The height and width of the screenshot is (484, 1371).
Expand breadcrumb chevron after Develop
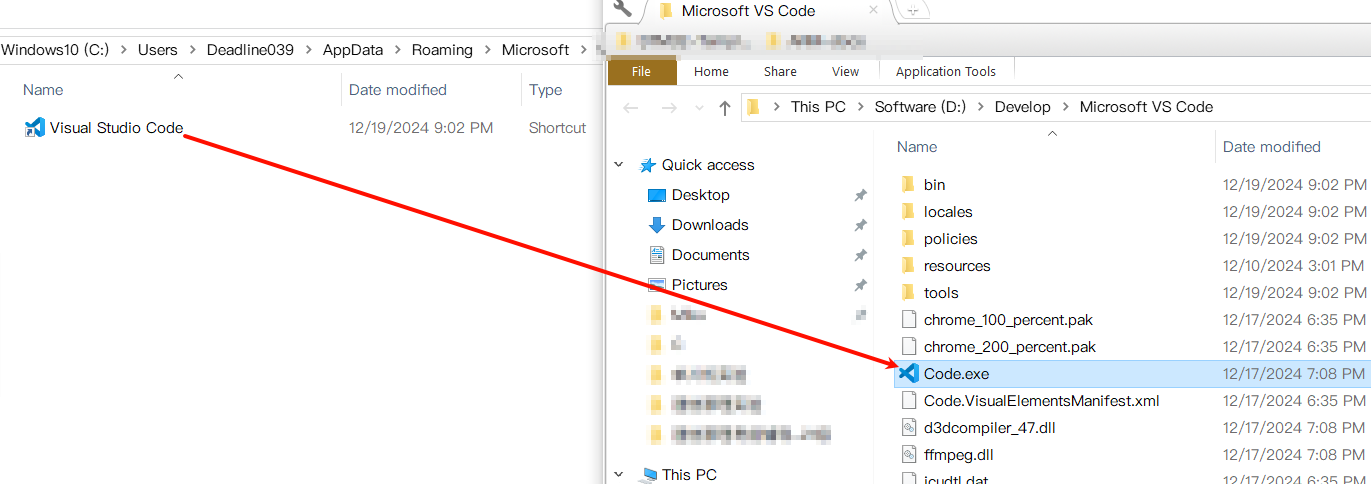(1066, 107)
